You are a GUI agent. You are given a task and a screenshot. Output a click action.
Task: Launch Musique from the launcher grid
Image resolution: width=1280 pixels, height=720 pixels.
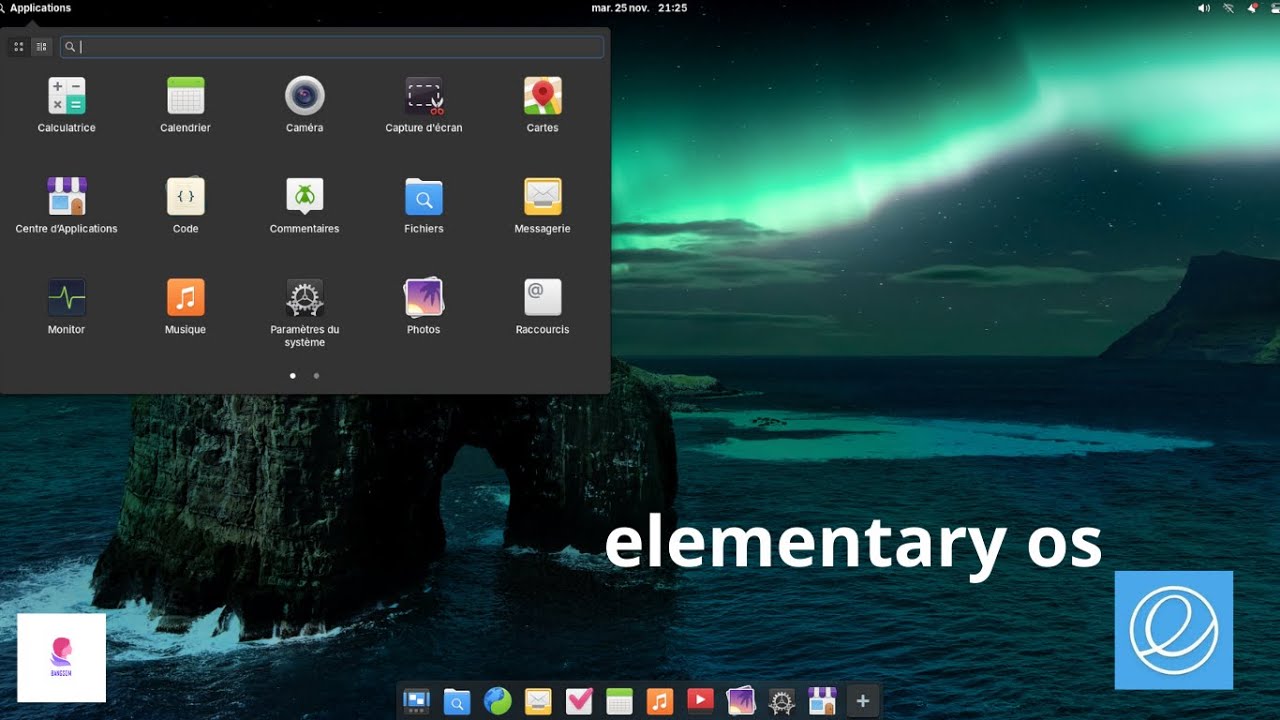pos(185,306)
